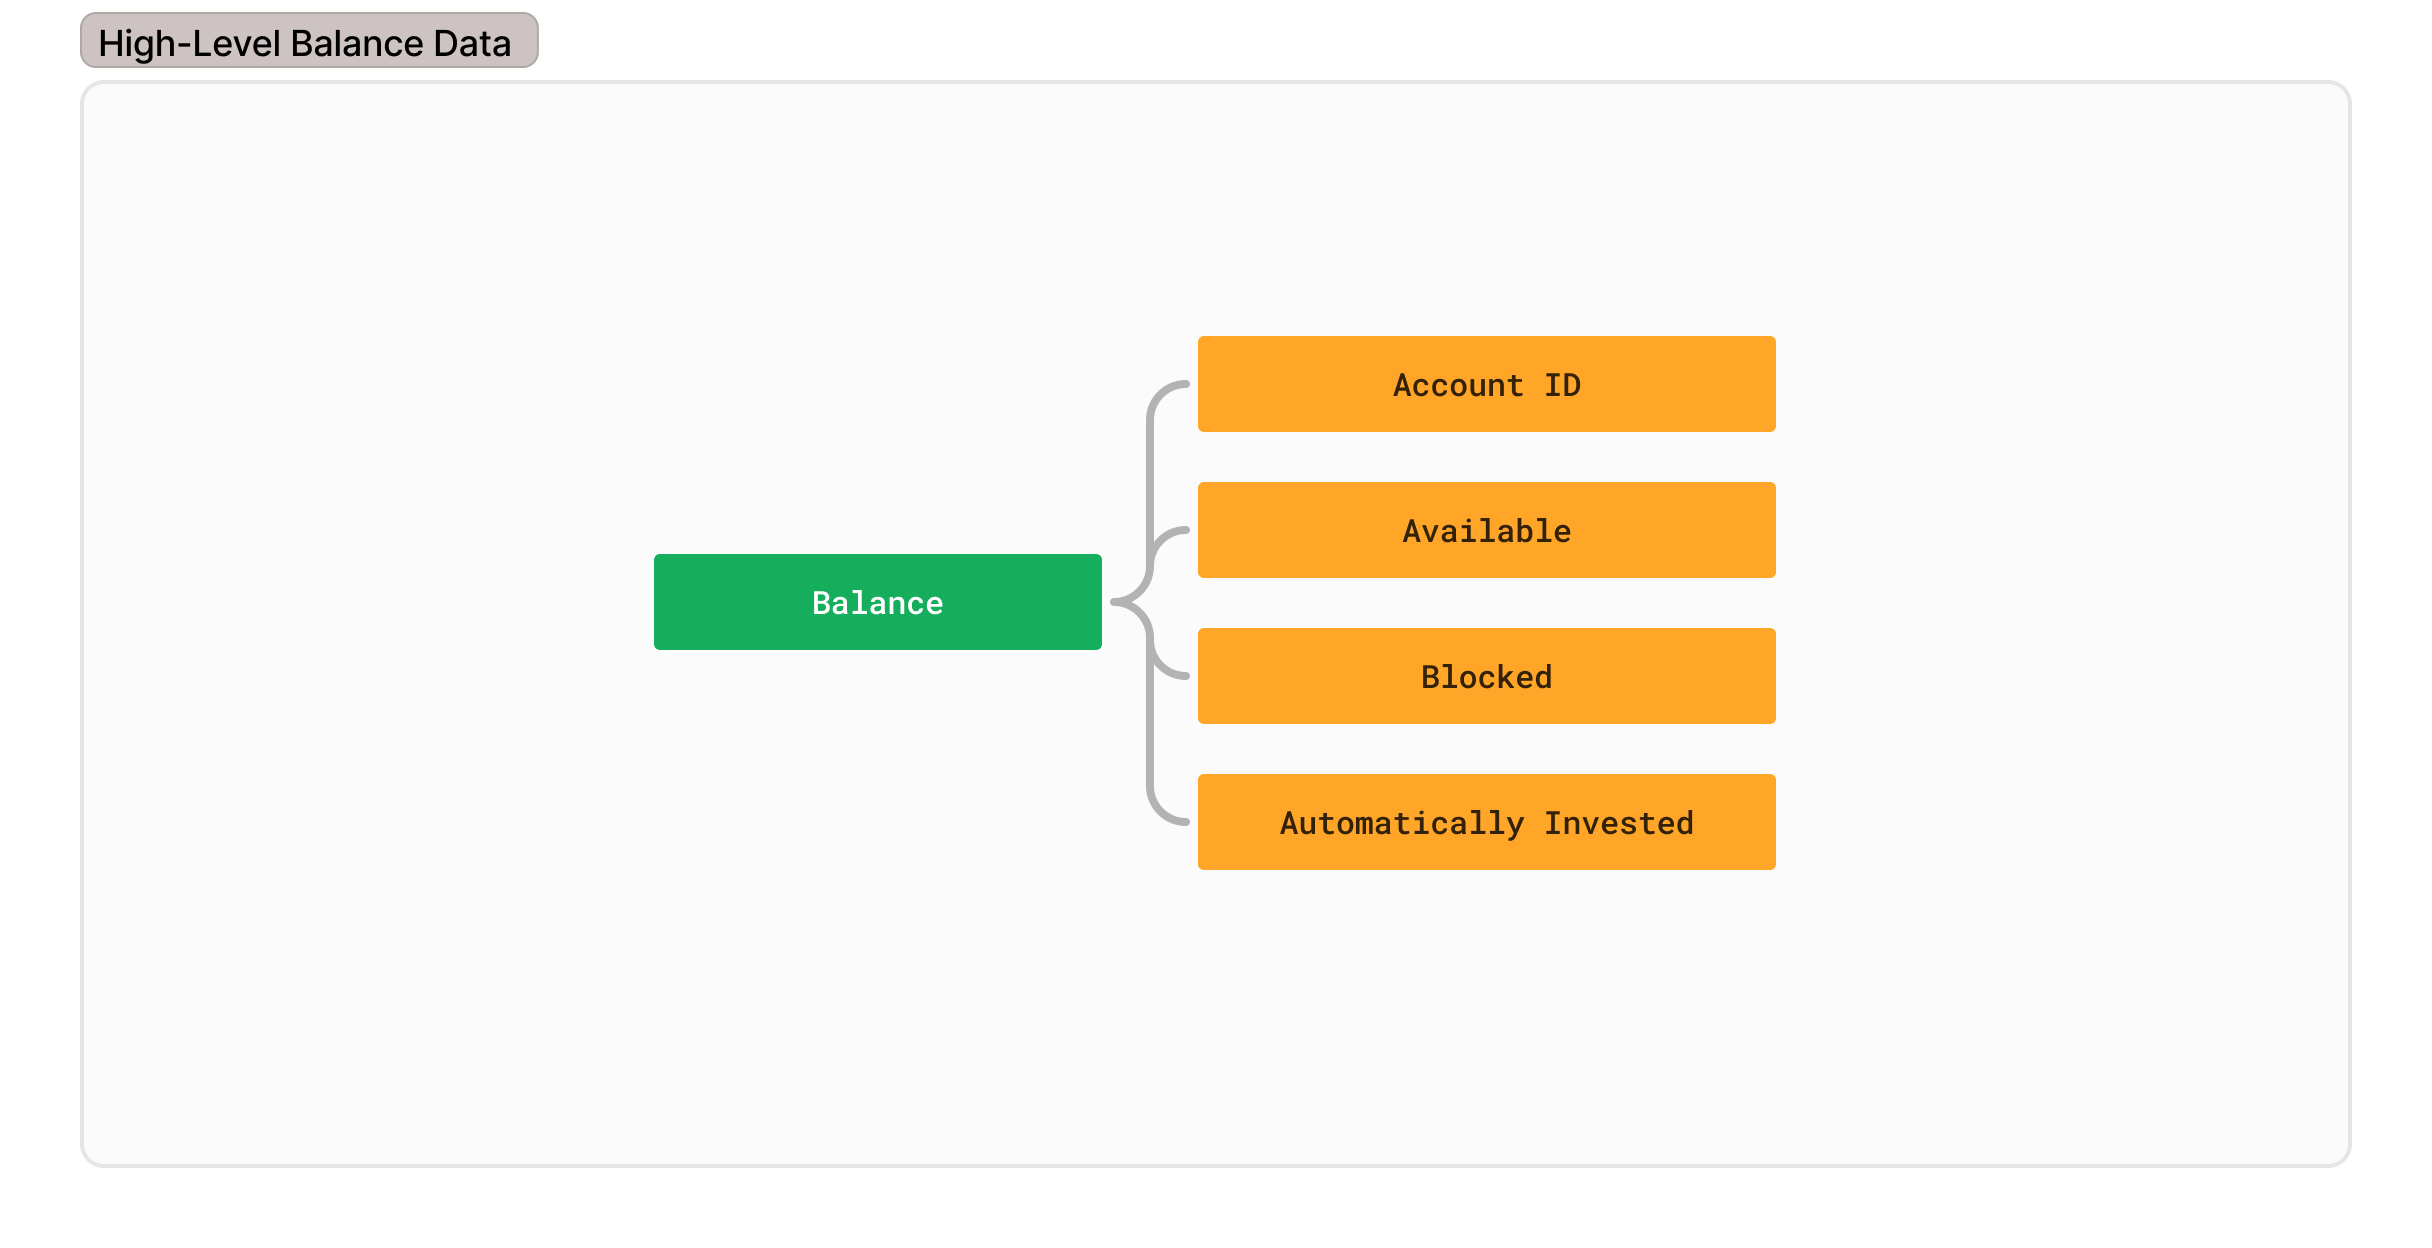Click the Account ID text label
Viewport: 2432px width, 1248px height.
tap(1486, 385)
